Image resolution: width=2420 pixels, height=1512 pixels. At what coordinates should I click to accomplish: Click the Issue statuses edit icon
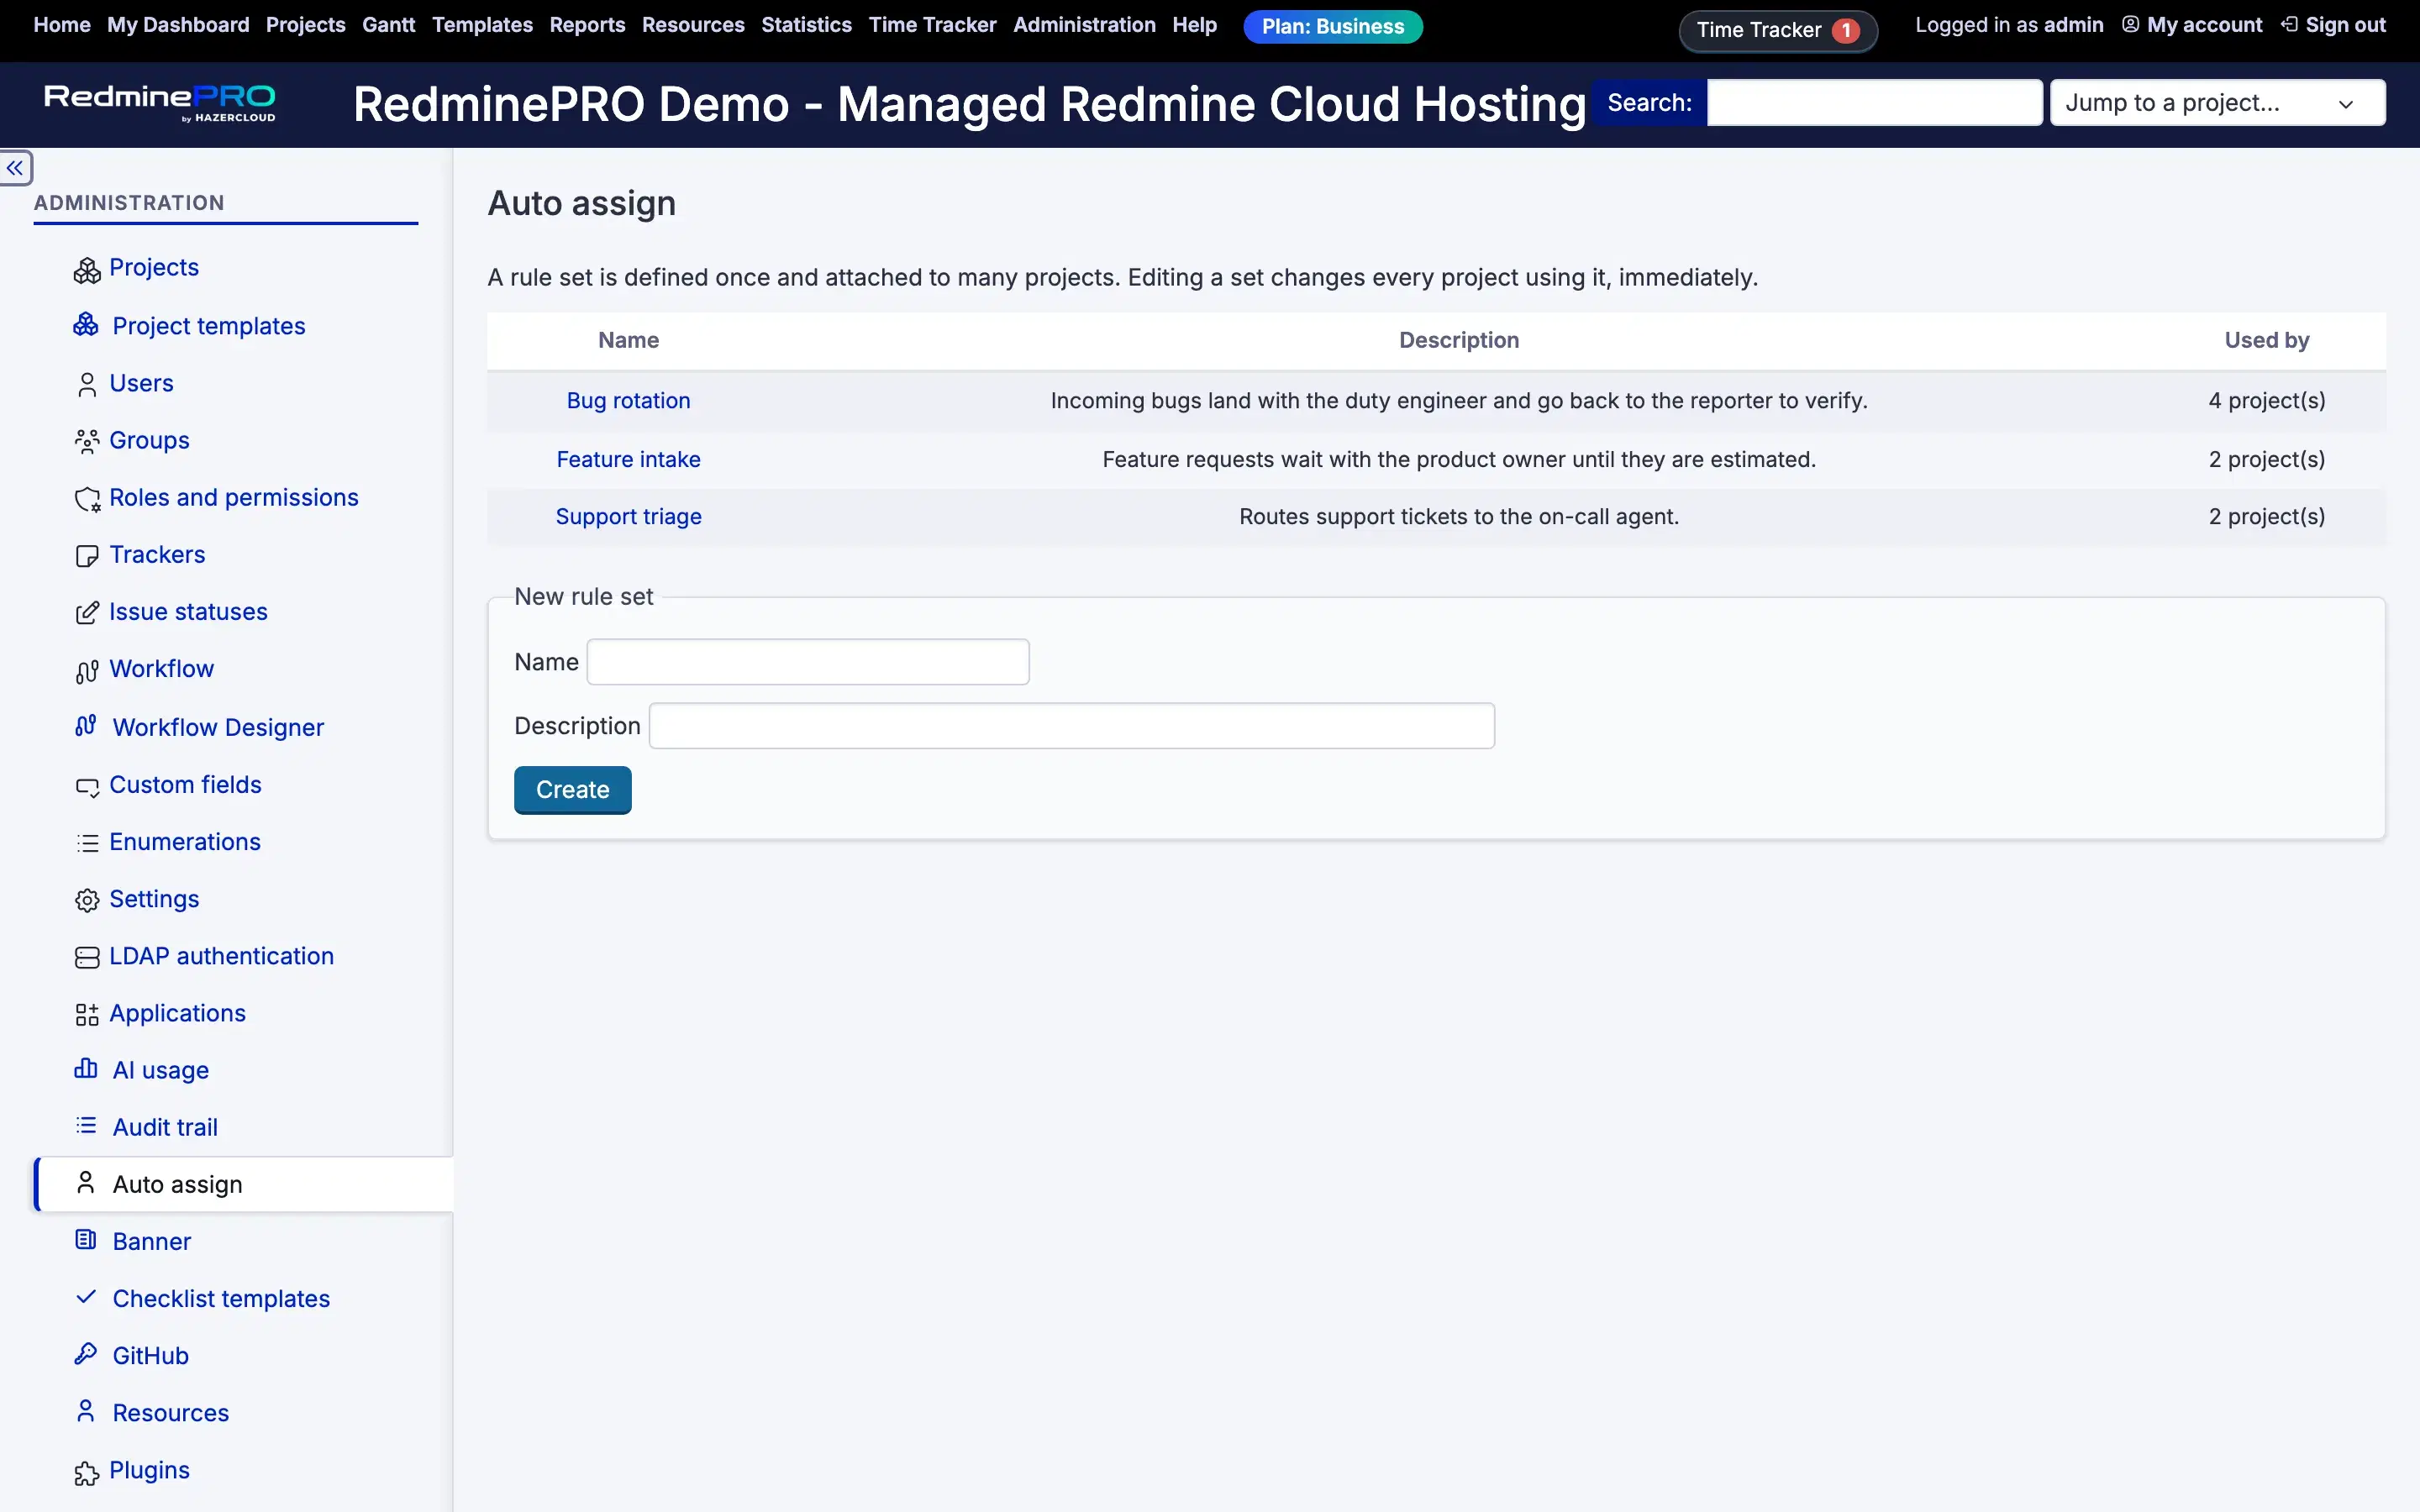[87, 613]
